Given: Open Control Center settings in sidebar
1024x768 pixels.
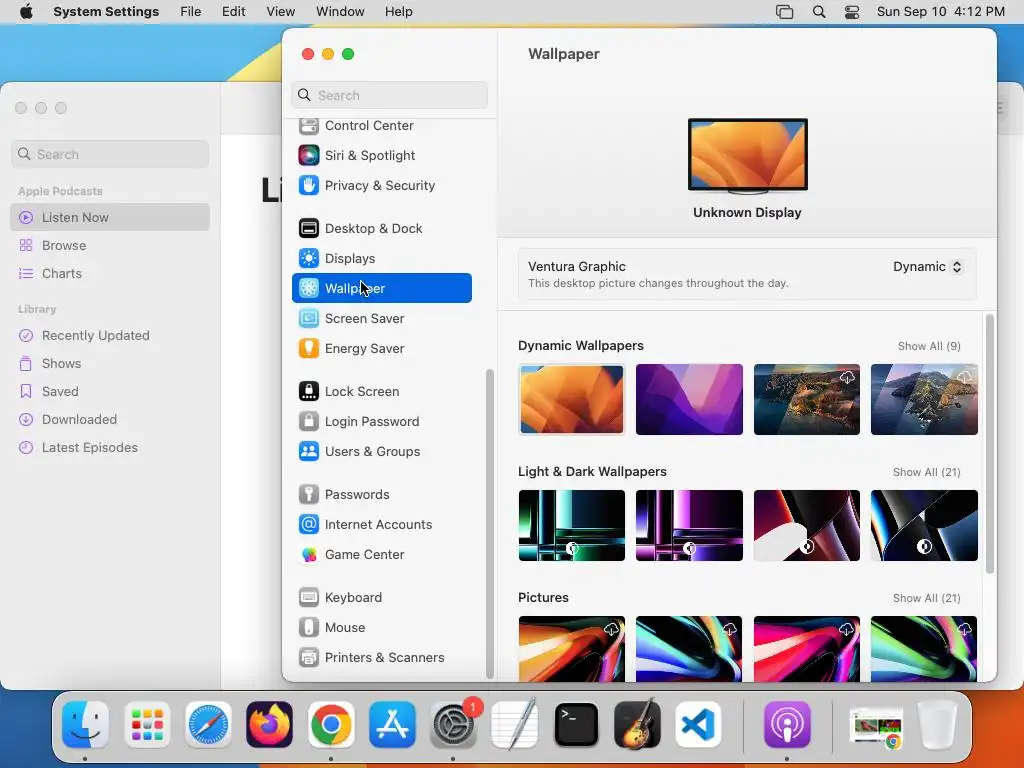Looking at the screenshot, I should click(381, 125).
